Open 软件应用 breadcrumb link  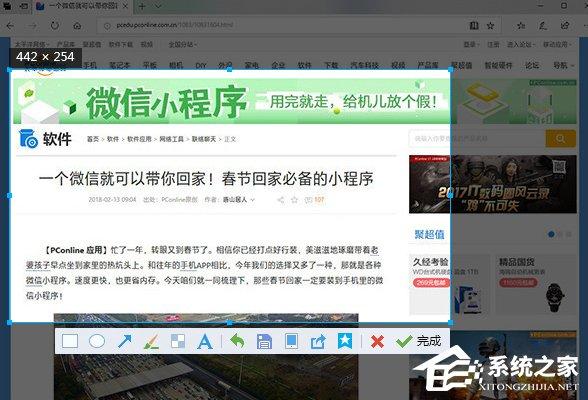[x=139, y=139]
